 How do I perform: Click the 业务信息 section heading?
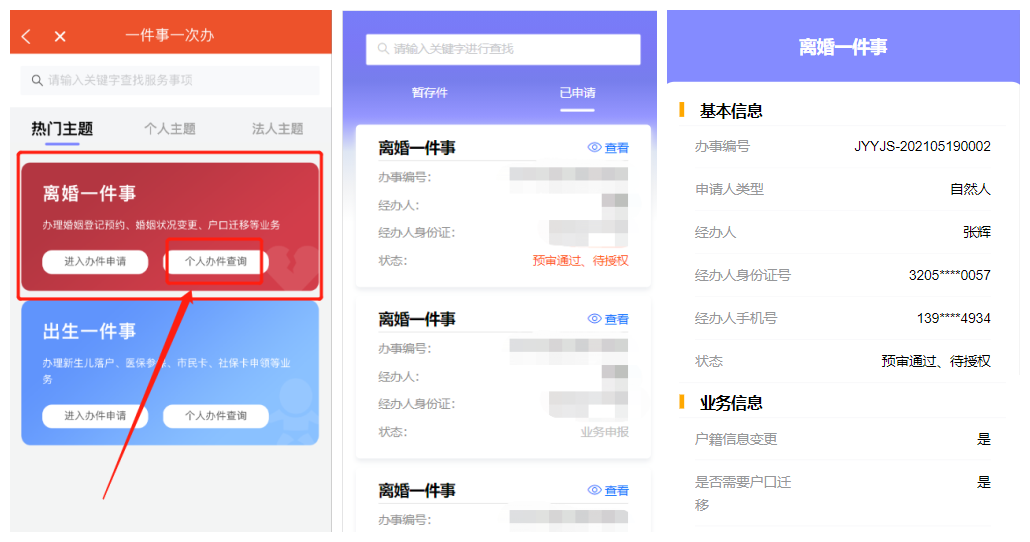pos(731,403)
